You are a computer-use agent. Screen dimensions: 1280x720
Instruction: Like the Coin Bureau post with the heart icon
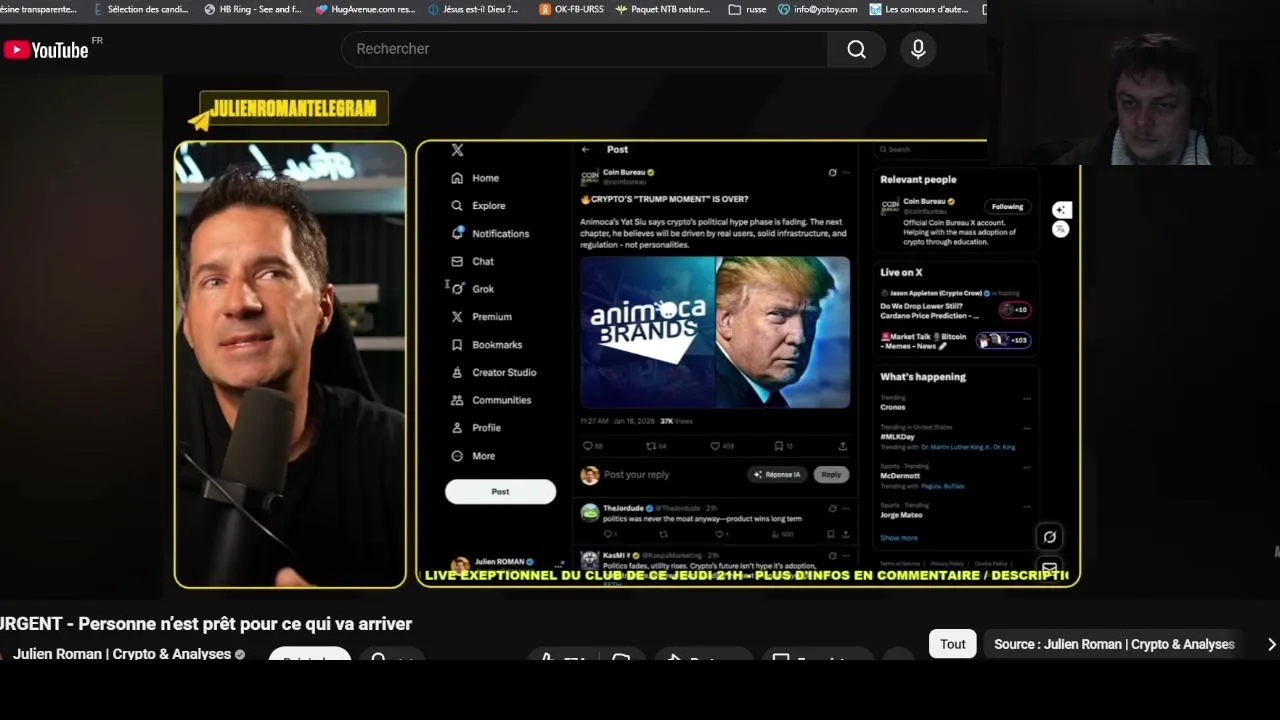pyautogui.click(x=715, y=446)
